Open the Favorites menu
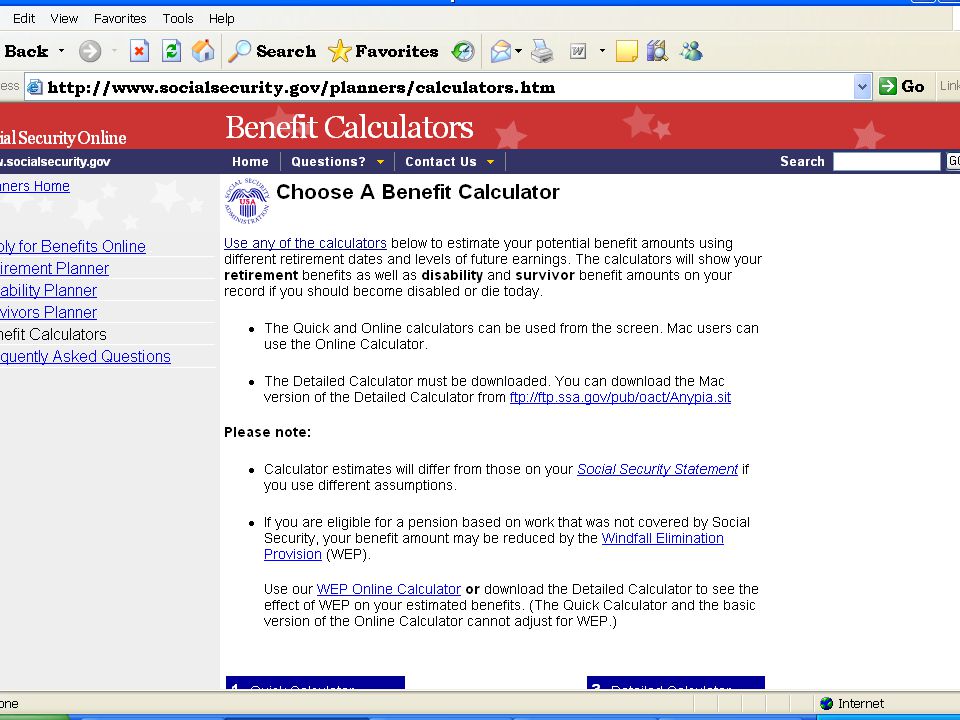The height and width of the screenshot is (720, 960). (120, 18)
